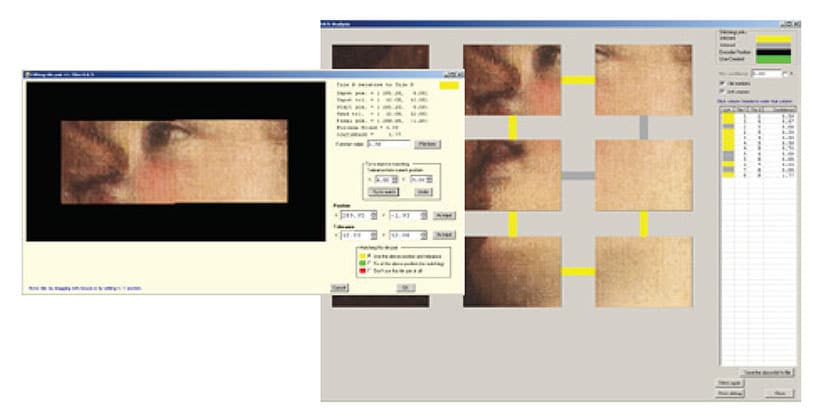This screenshot has width=820, height=420.
Task: Click the Tolerance X value field
Action: (358, 235)
